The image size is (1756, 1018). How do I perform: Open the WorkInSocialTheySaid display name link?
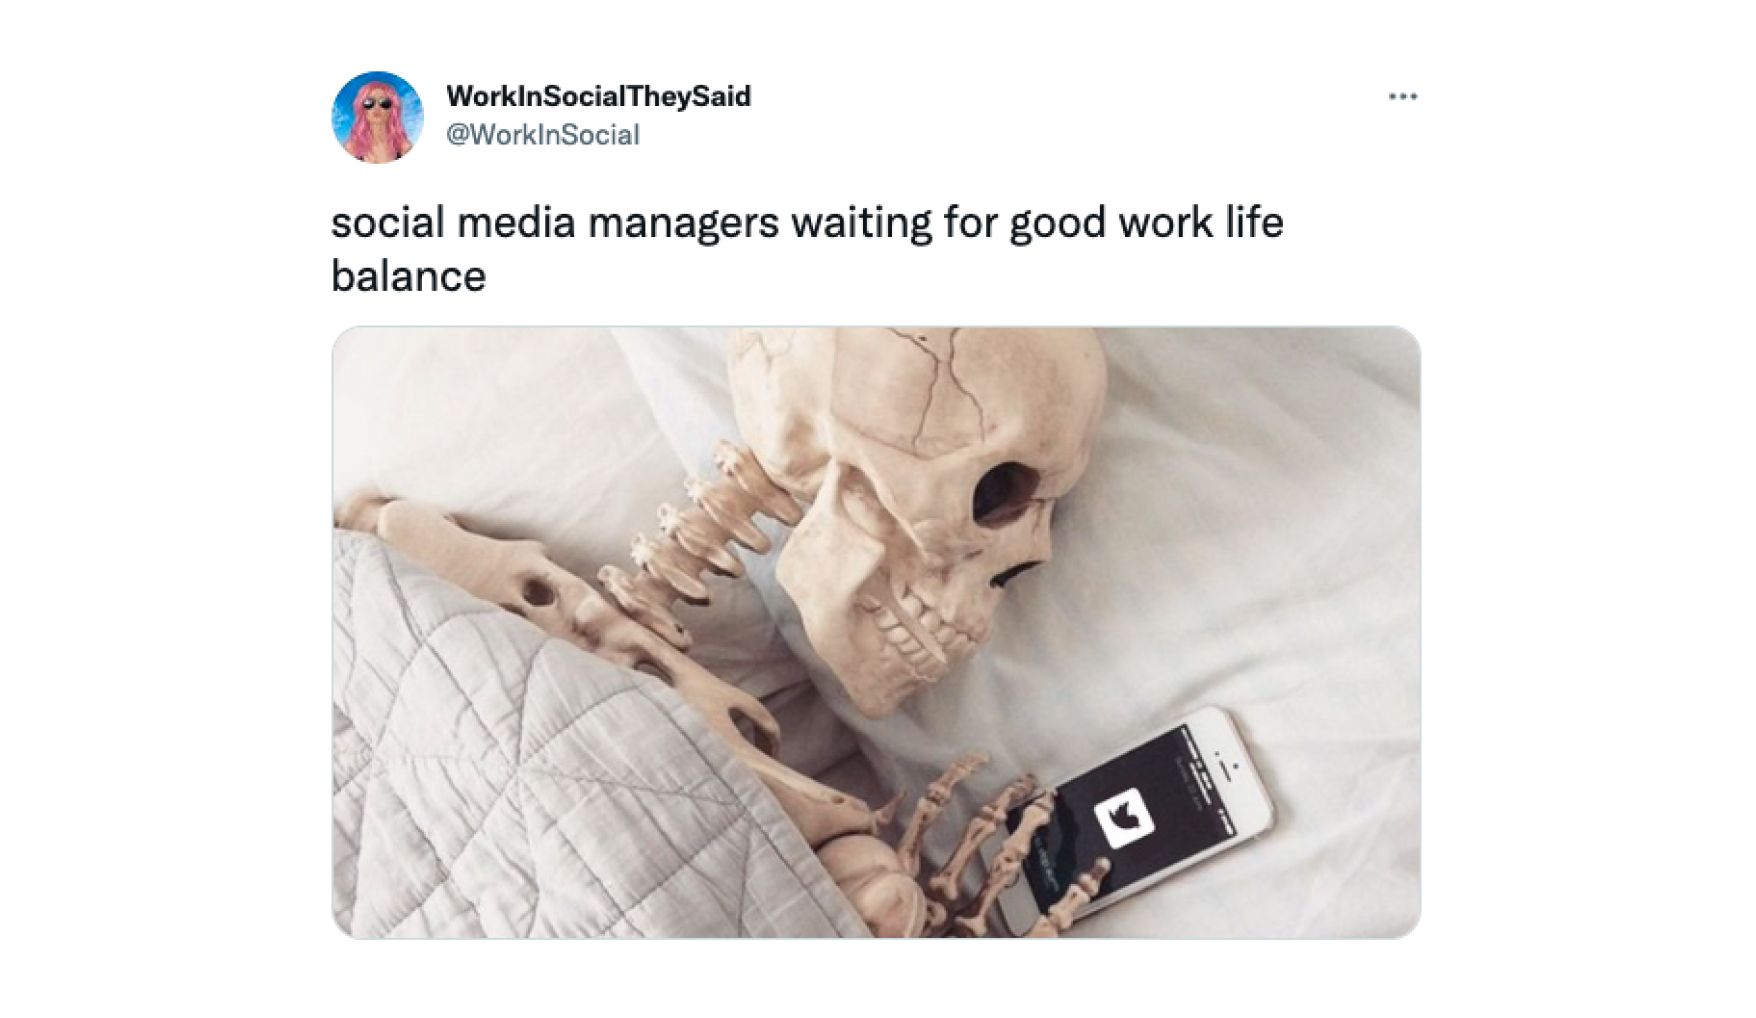(598, 96)
